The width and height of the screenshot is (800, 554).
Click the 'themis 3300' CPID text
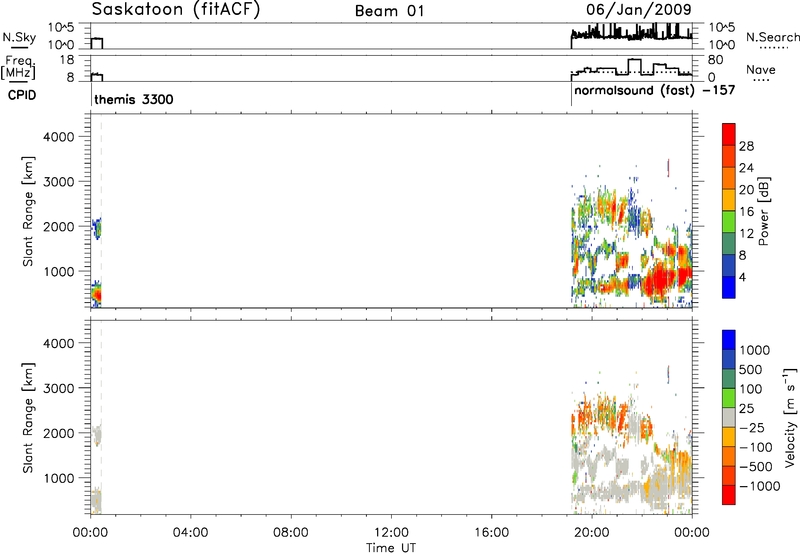[x=134, y=99]
